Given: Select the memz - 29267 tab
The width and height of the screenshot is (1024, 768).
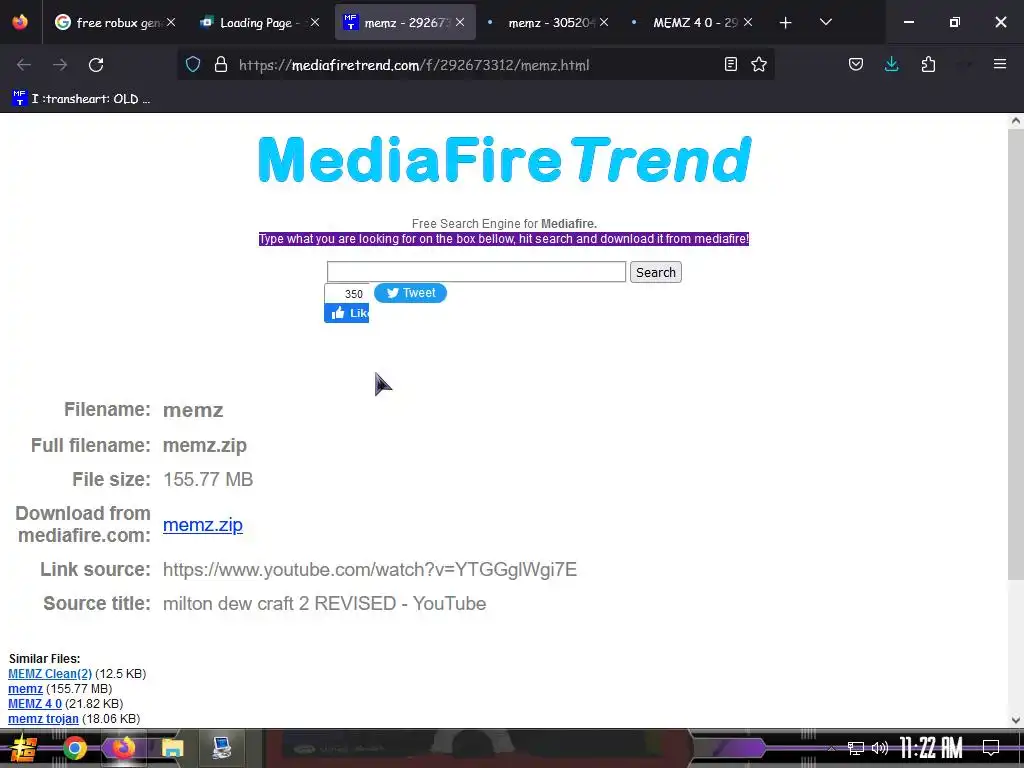Looking at the screenshot, I should (x=405, y=22).
